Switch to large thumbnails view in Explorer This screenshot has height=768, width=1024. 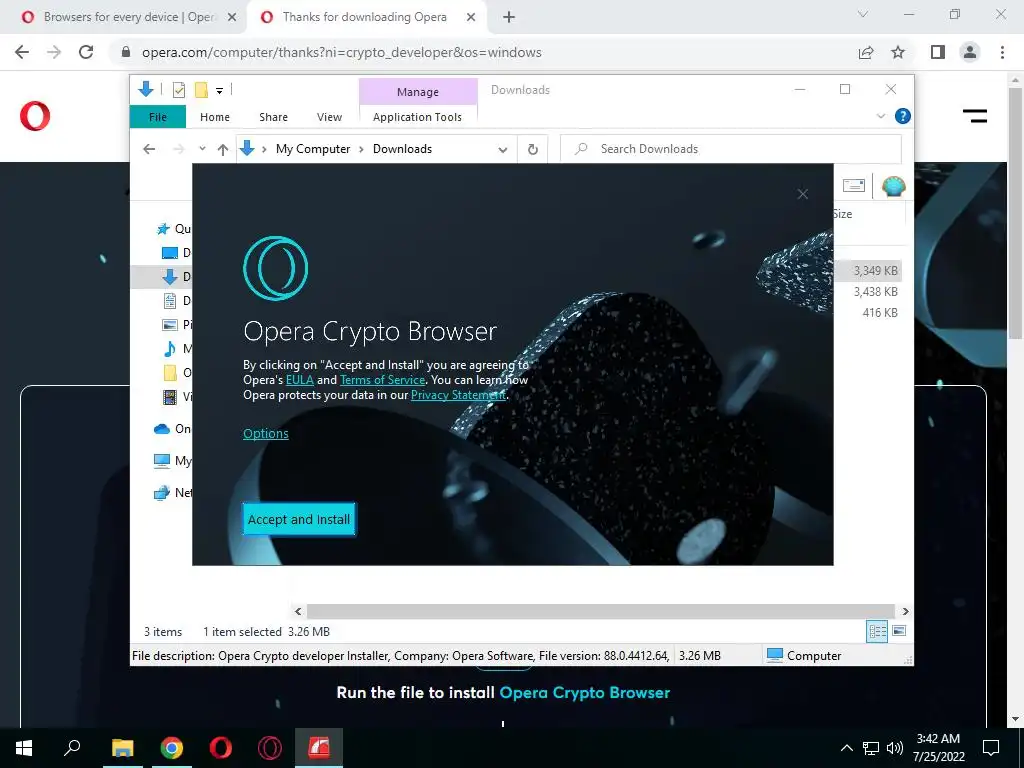(x=899, y=631)
